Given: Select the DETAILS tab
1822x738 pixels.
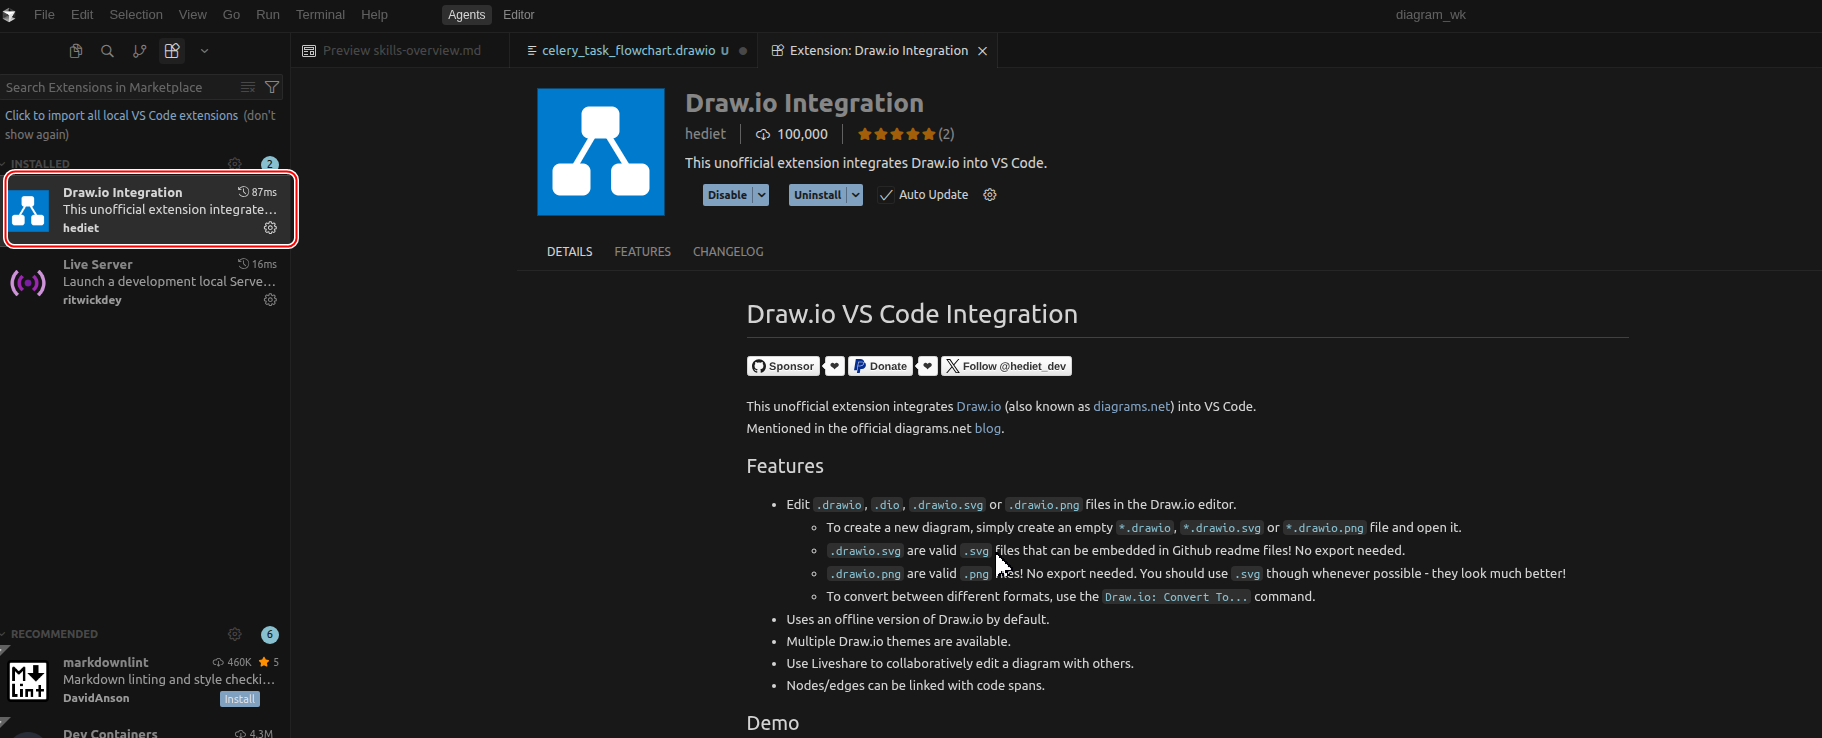Looking at the screenshot, I should coord(570,252).
